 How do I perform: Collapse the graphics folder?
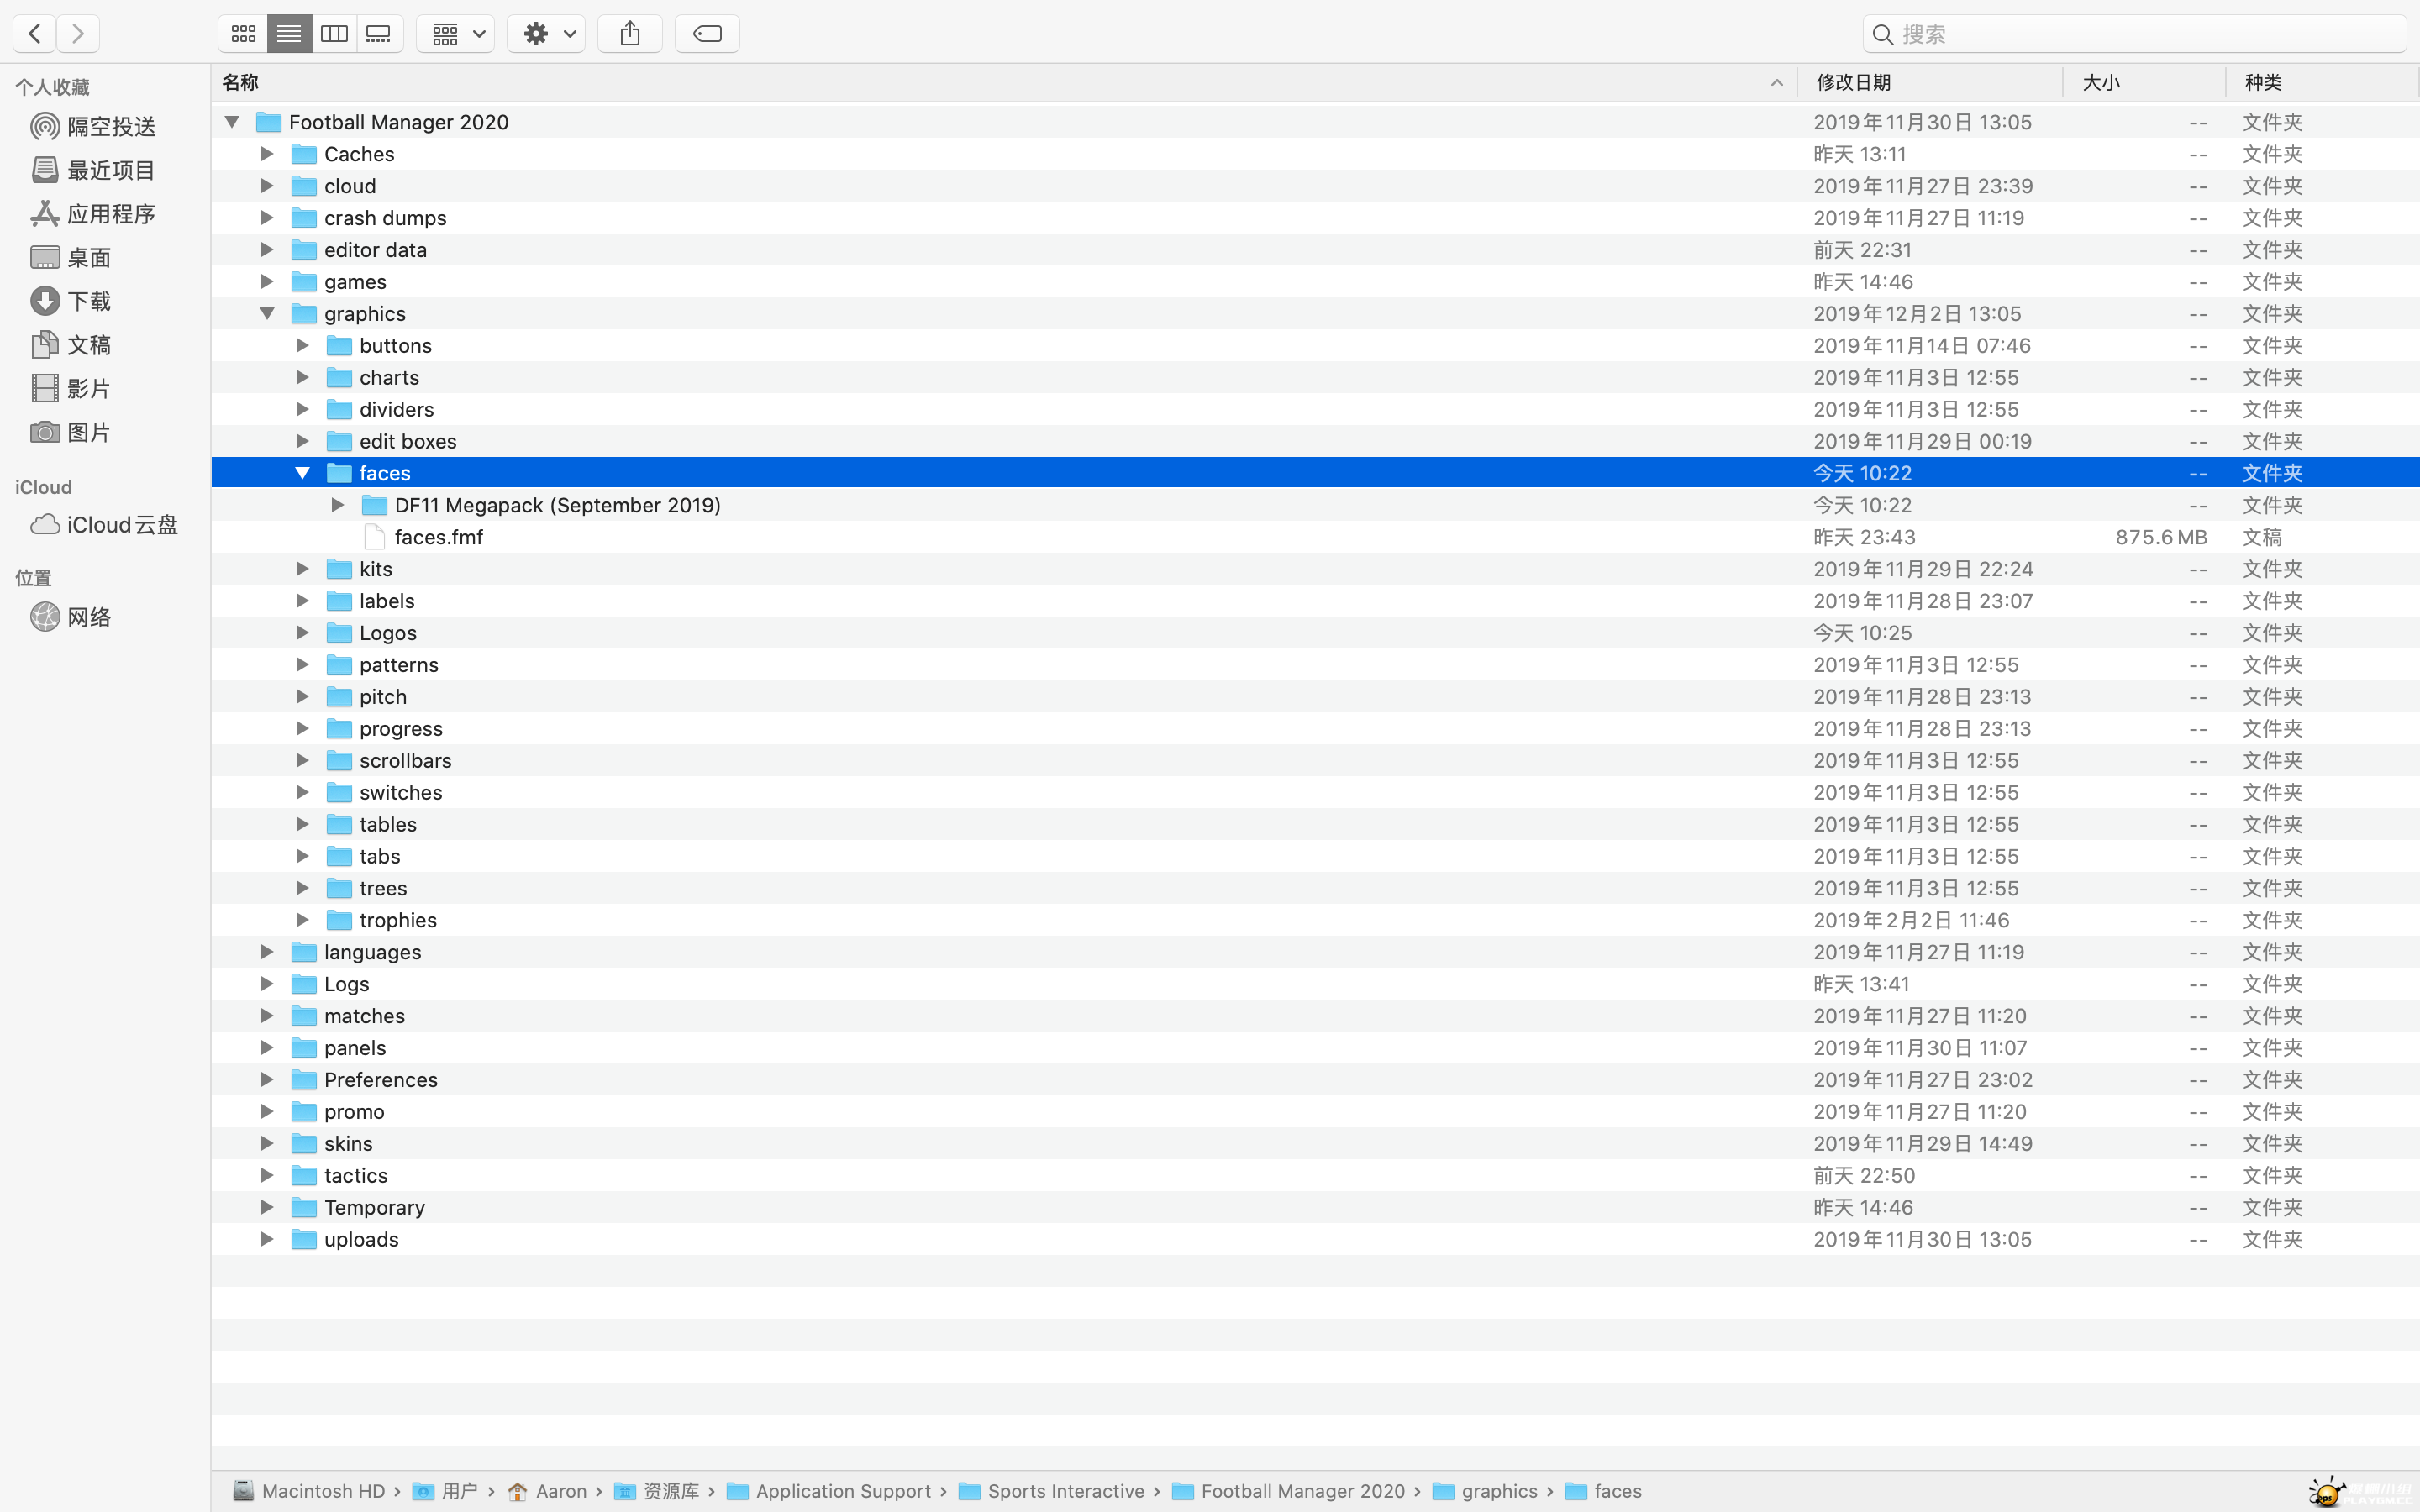[x=267, y=314]
